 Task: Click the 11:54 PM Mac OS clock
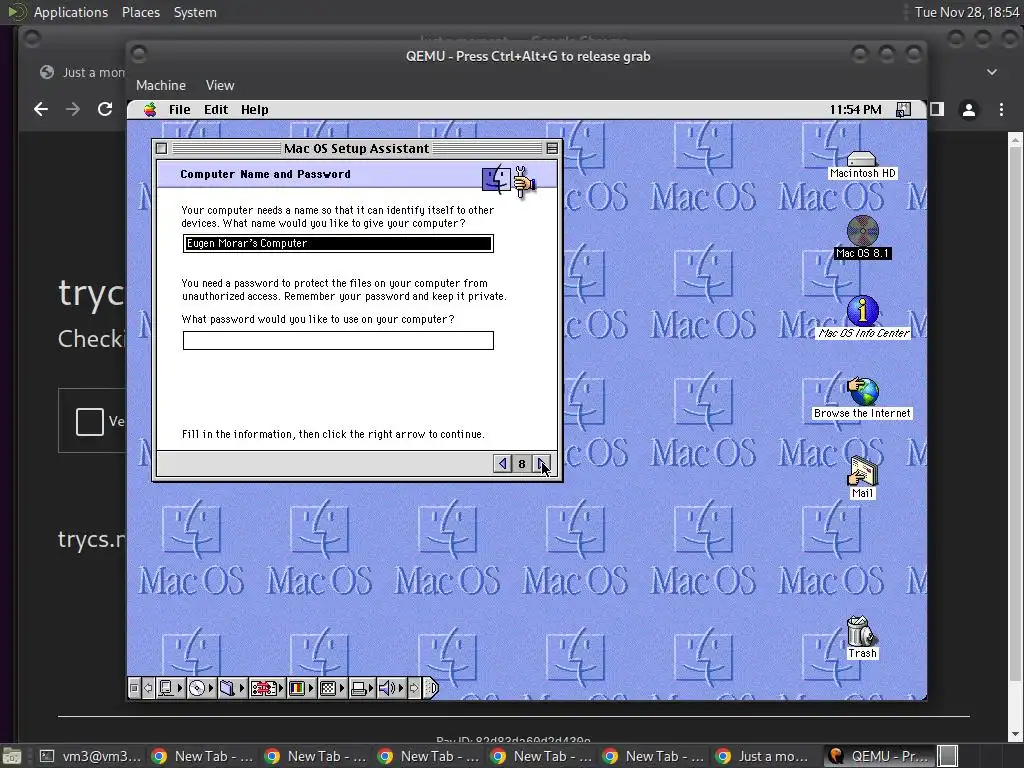(856, 110)
